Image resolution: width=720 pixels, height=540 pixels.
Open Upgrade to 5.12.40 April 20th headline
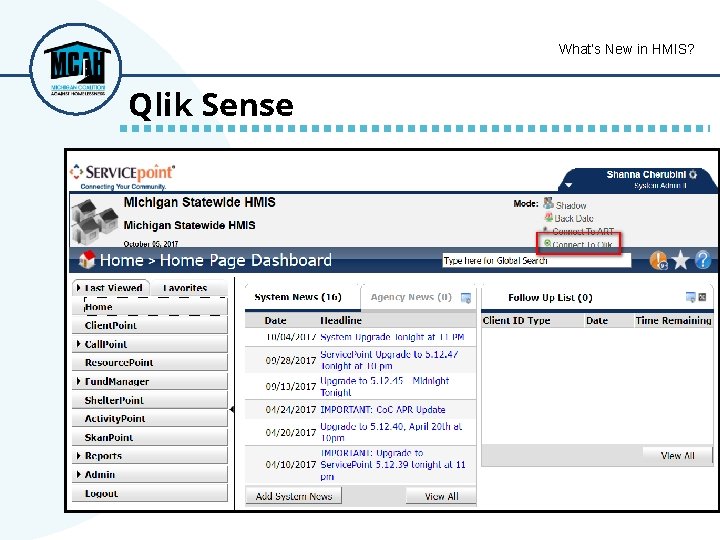pyautogui.click(x=391, y=432)
